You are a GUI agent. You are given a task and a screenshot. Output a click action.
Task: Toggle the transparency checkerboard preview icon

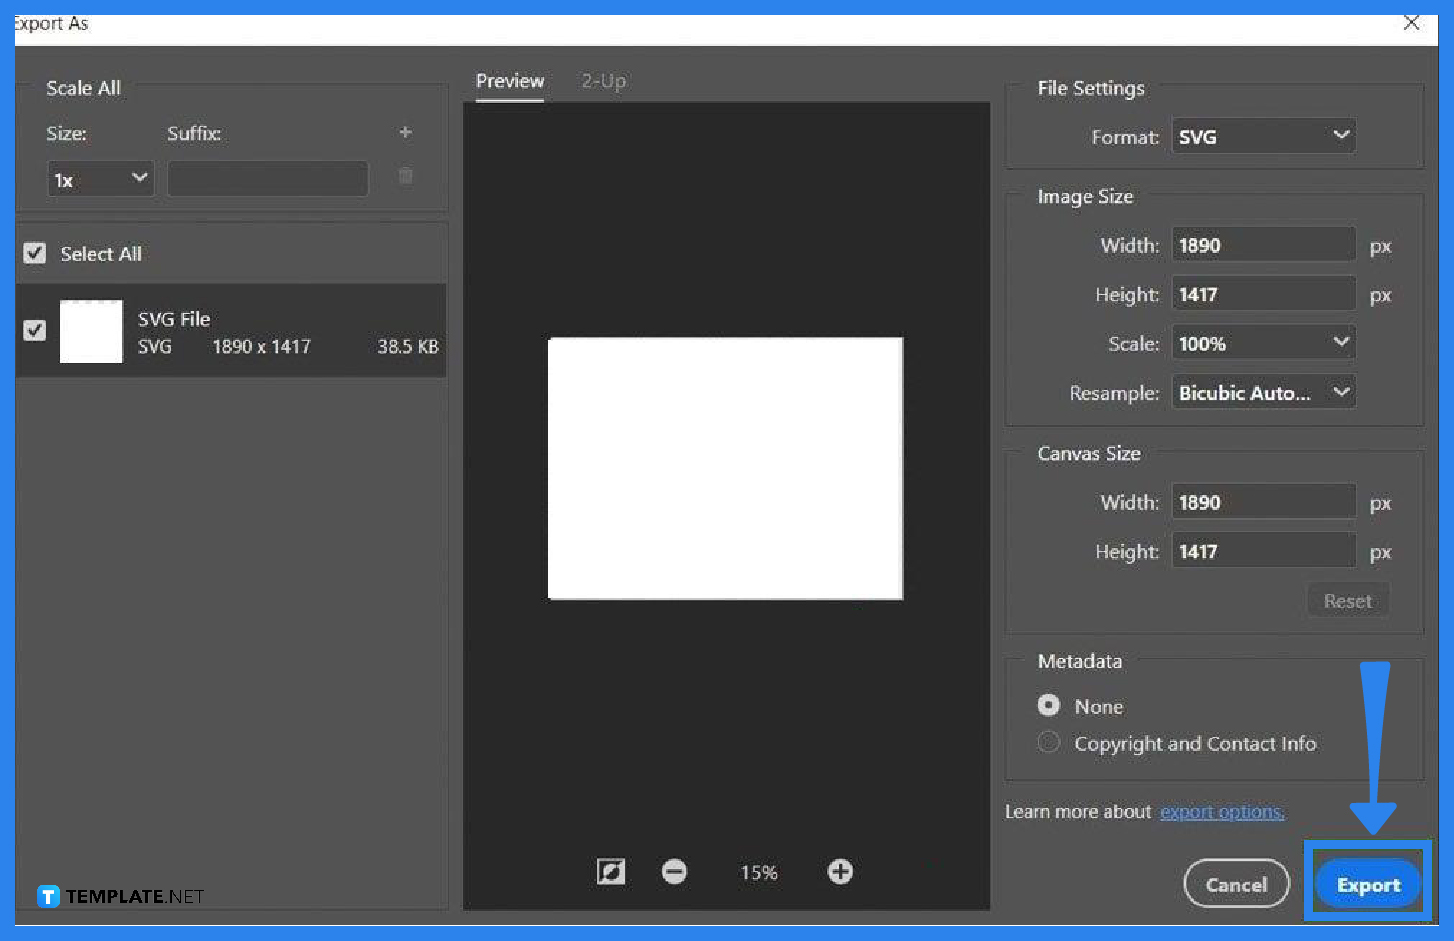pos(610,871)
